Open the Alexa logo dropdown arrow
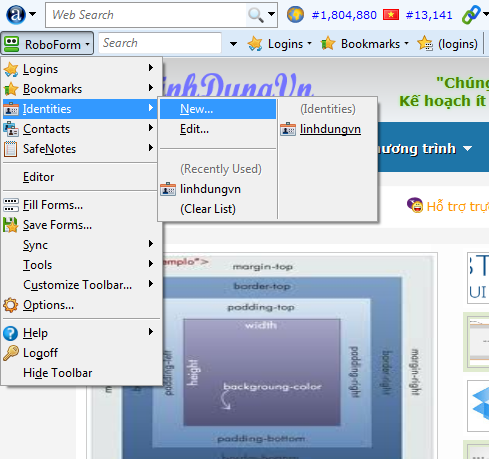This screenshot has width=489, height=459. pyautogui.click(x=33, y=14)
